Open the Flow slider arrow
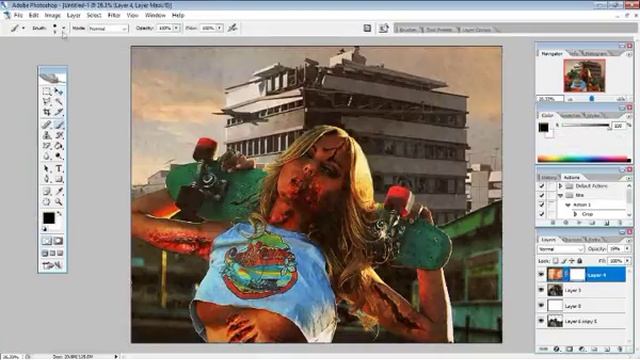Viewport: 640px width, 360px height. [x=220, y=28]
